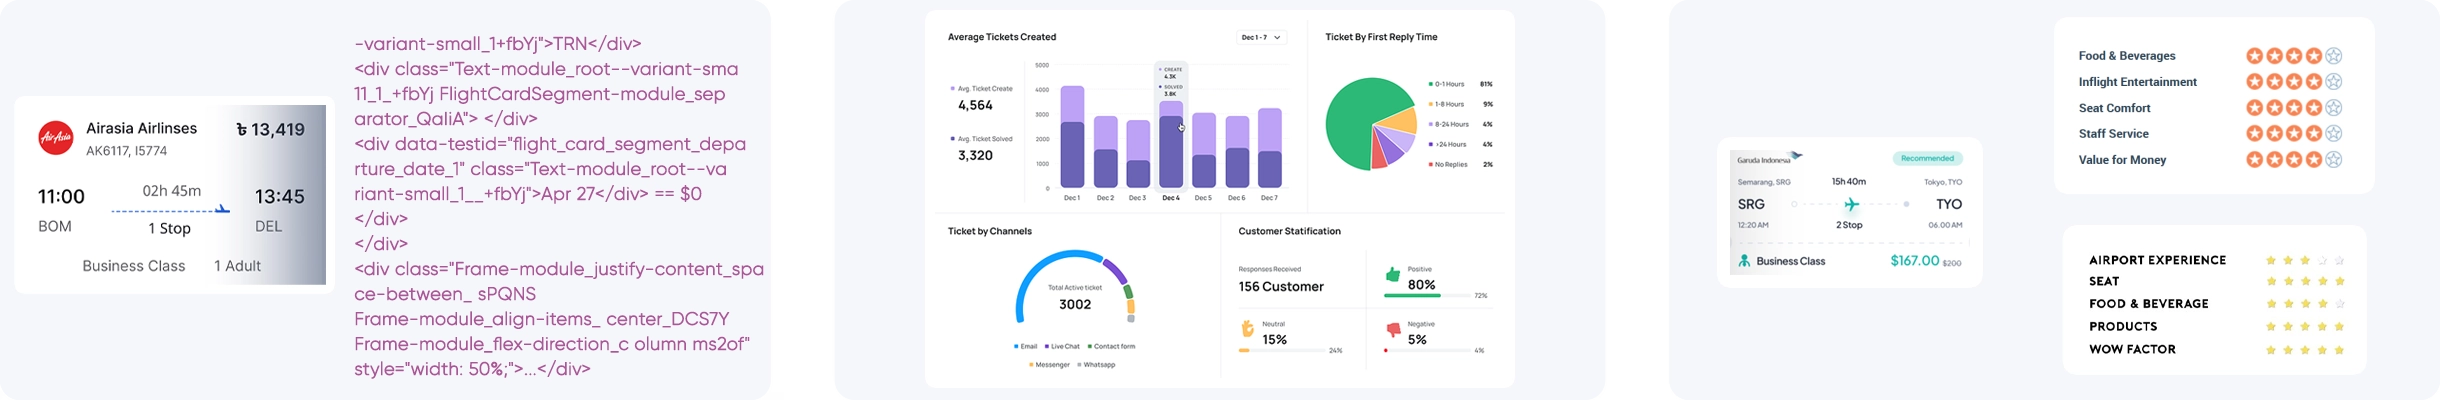Viewport: 2440px width, 400px height.
Task: Click the Live Chat legend entry
Action: 1062,346
